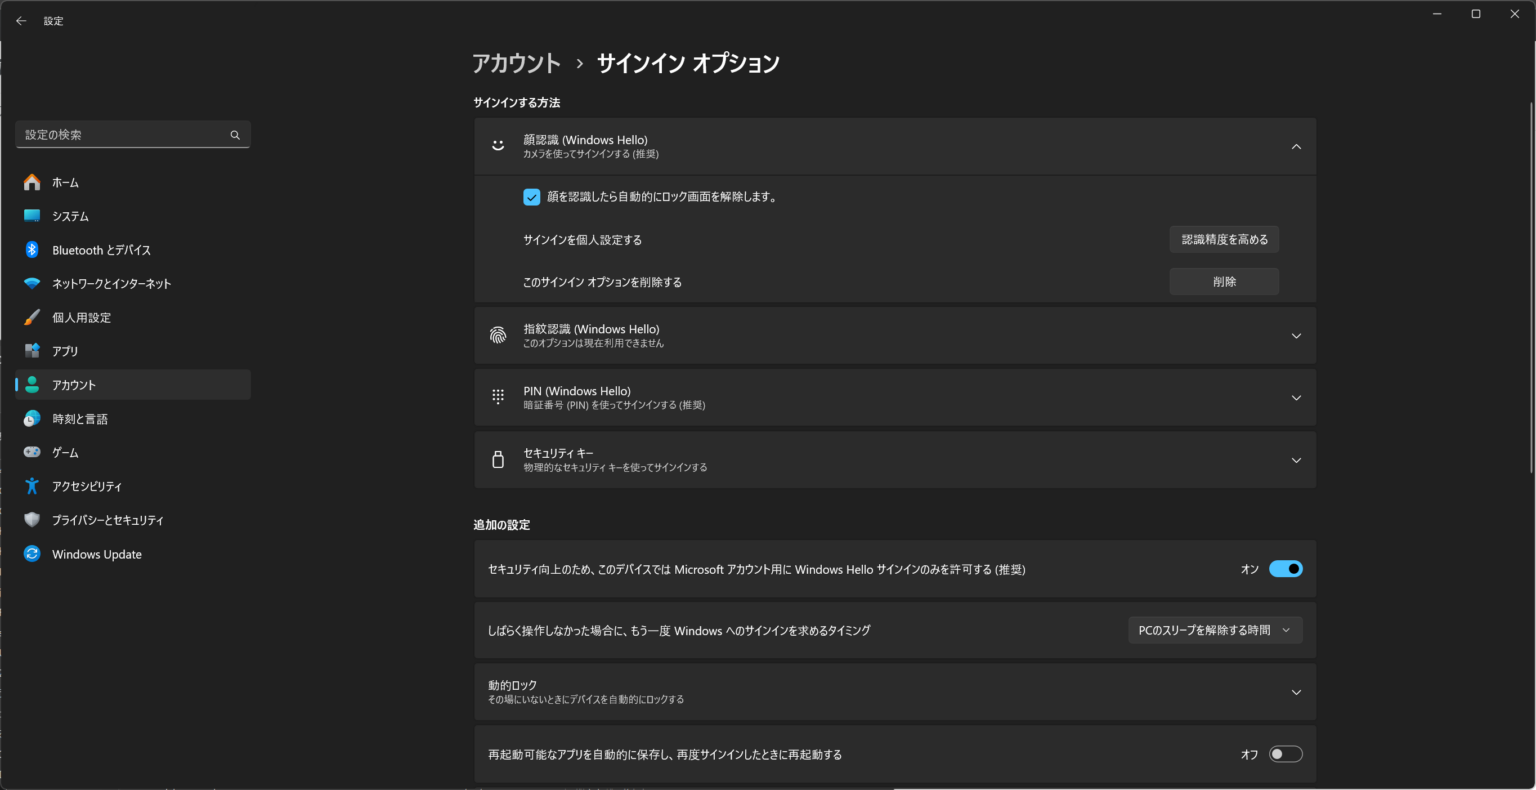1536x790 pixels.
Task: Navigate to アカウント via breadcrumb
Action: tap(516, 62)
